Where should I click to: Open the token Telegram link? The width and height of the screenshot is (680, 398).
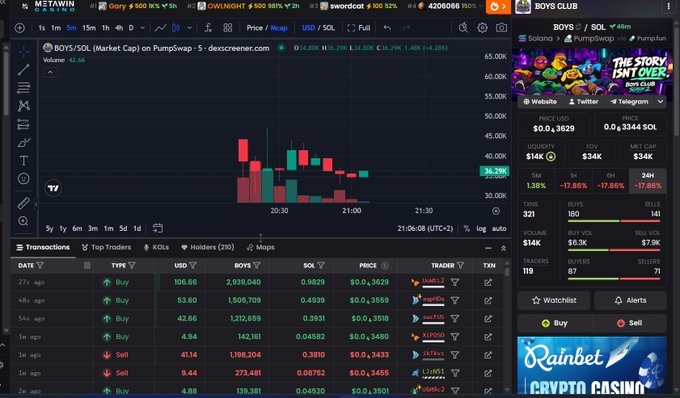629,101
